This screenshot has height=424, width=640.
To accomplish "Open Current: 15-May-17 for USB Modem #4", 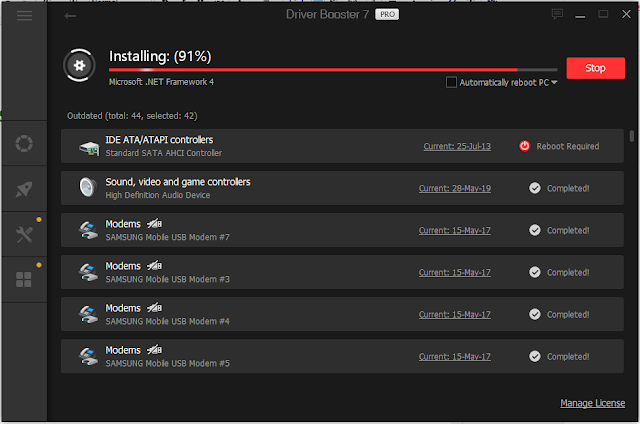I will (455, 315).
